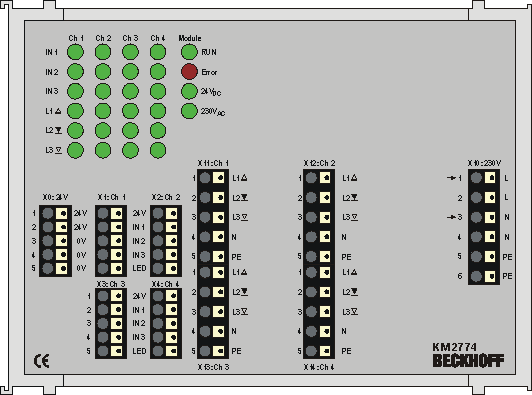This screenshot has height=395, width=532.
Task: Click the 24V DC module status LED
Action: click(x=189, y=91)
